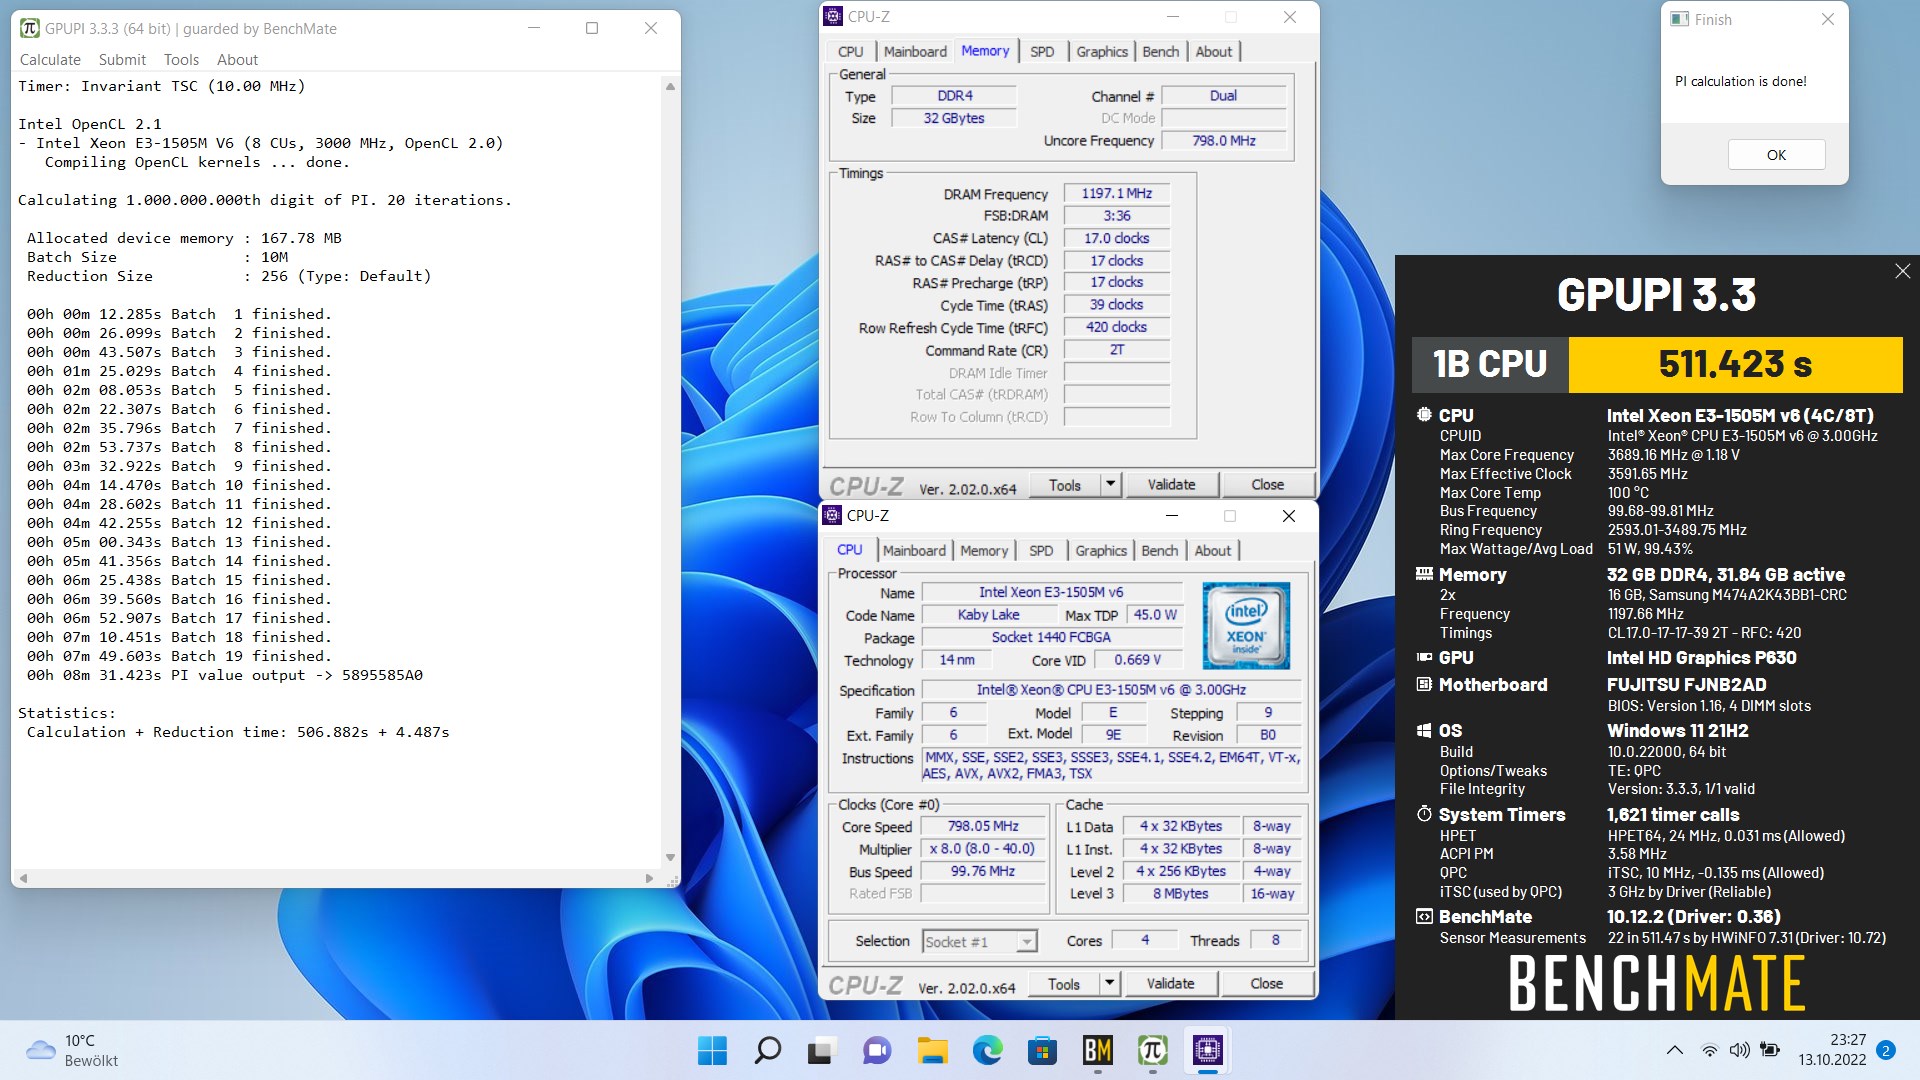This screenshot has width=1920, height=1080.
Task: Select Graphics tab in lower CPU-Z
Action: [1101, 550]
